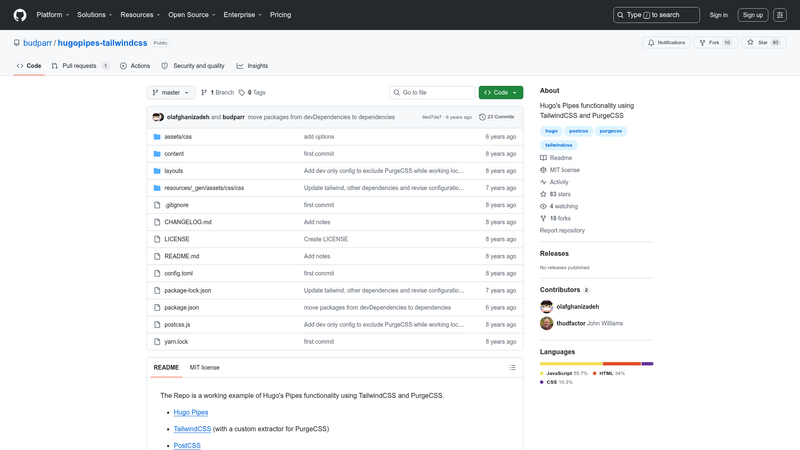Expand the Solutions menu

click(x=94, y=15)
